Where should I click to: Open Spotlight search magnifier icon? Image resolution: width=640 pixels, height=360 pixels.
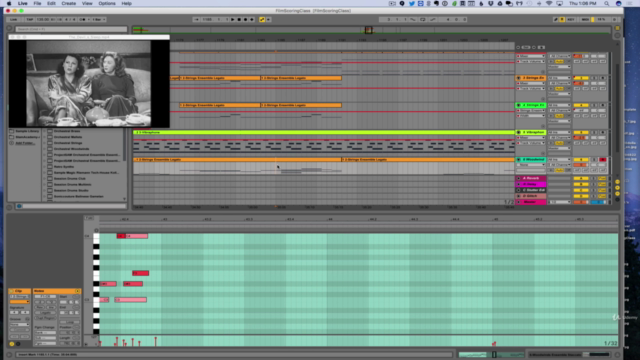click(x=607, y=3)
